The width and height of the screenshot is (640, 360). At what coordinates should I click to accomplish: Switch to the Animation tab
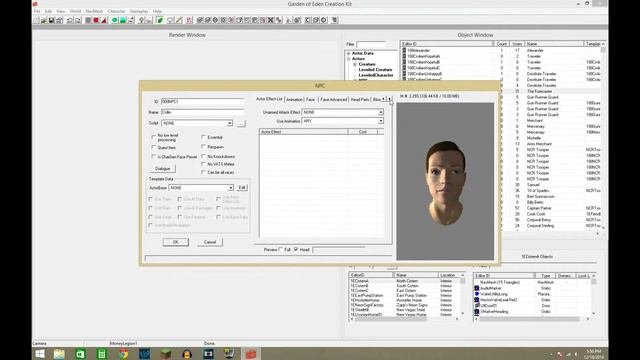294,100
